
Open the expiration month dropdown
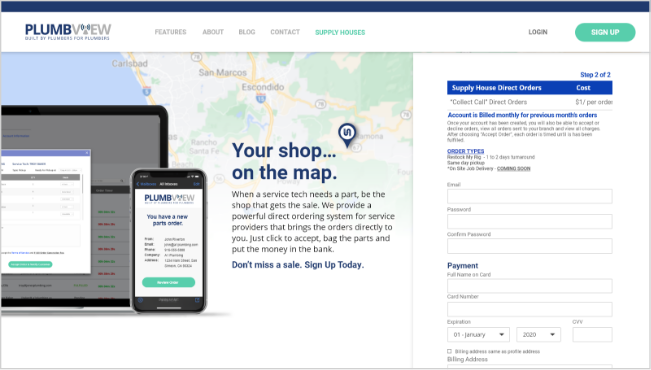coord(478,335)
